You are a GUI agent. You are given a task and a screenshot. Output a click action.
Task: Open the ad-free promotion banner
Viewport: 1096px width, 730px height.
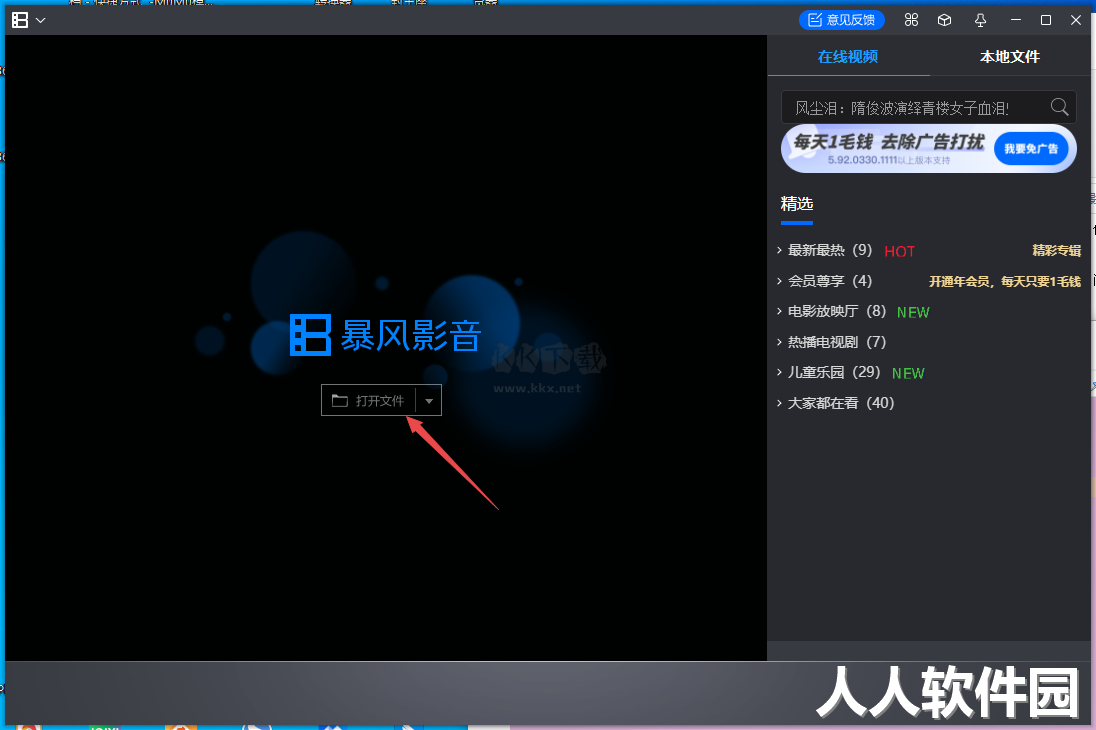click(928, 149)
